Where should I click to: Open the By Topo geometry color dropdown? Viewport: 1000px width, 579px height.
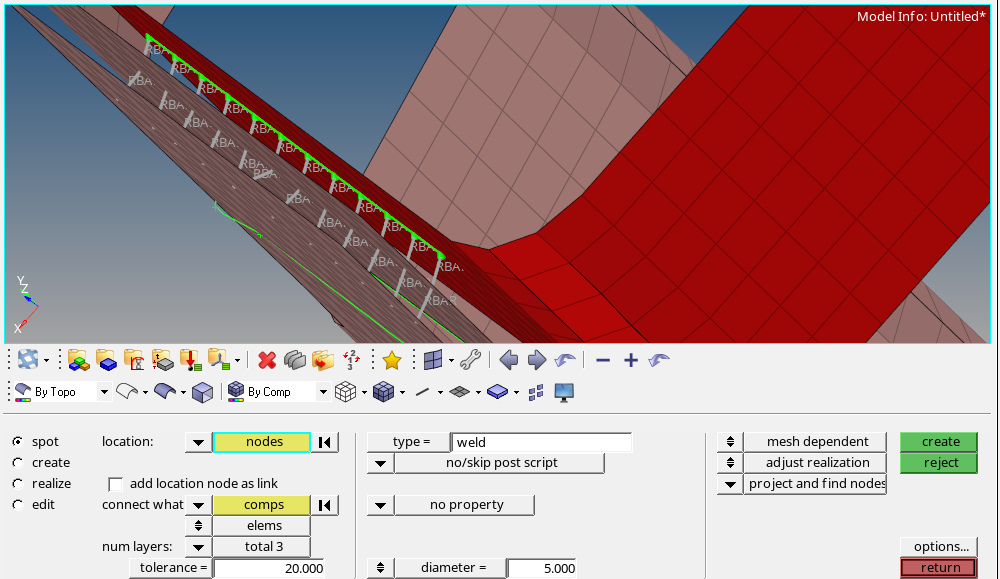(104, 391)
